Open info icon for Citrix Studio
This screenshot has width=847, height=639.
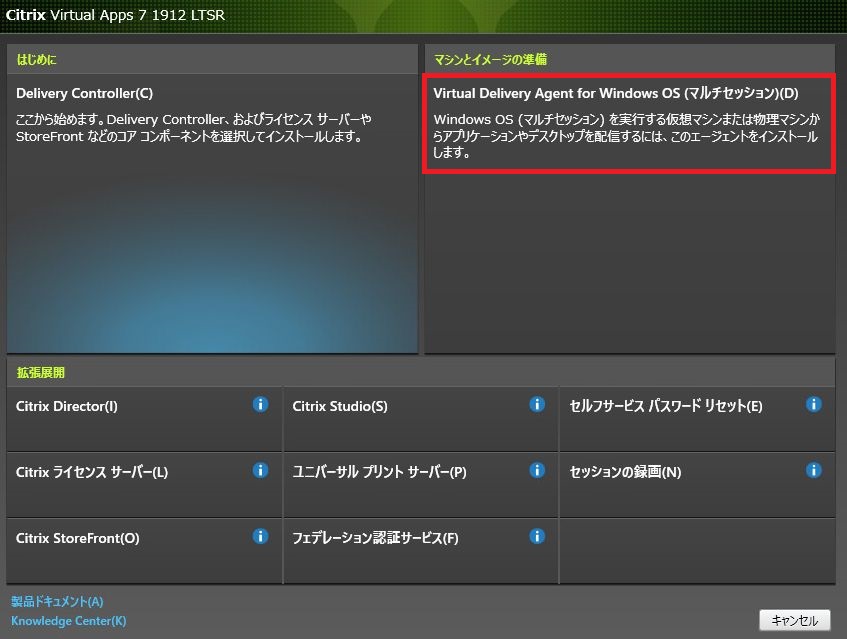pyautogui.click(x=537, y=404)
